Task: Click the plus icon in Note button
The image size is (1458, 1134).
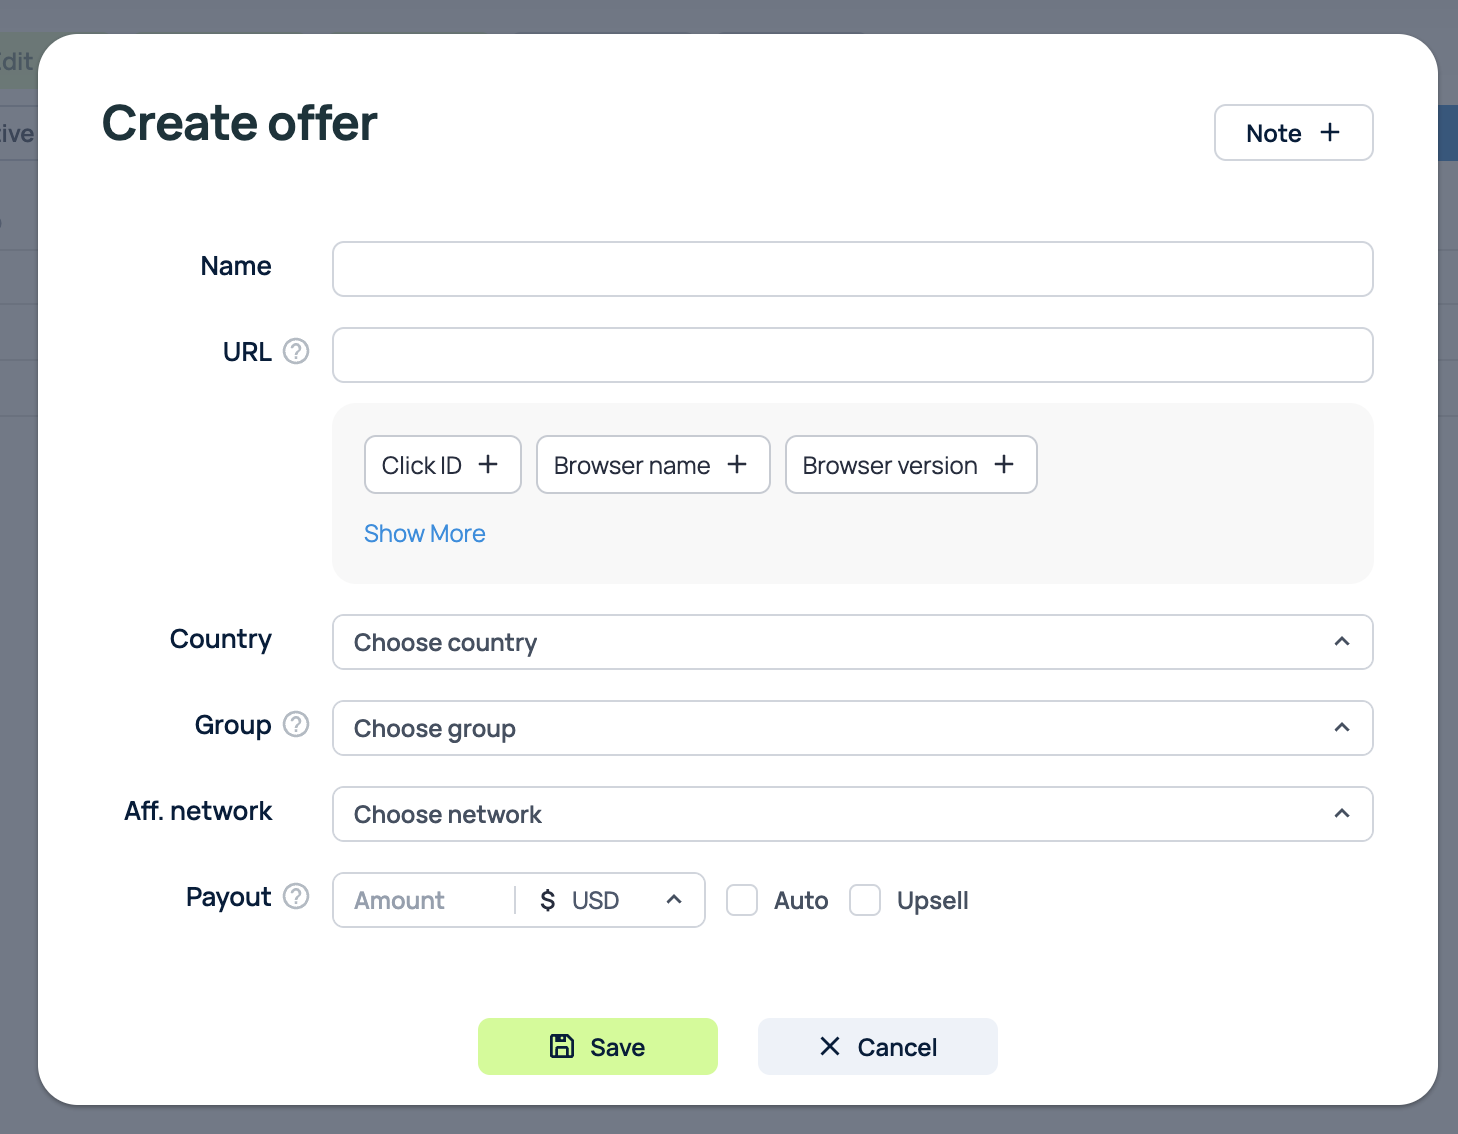Action: [x=1330, y=133]
